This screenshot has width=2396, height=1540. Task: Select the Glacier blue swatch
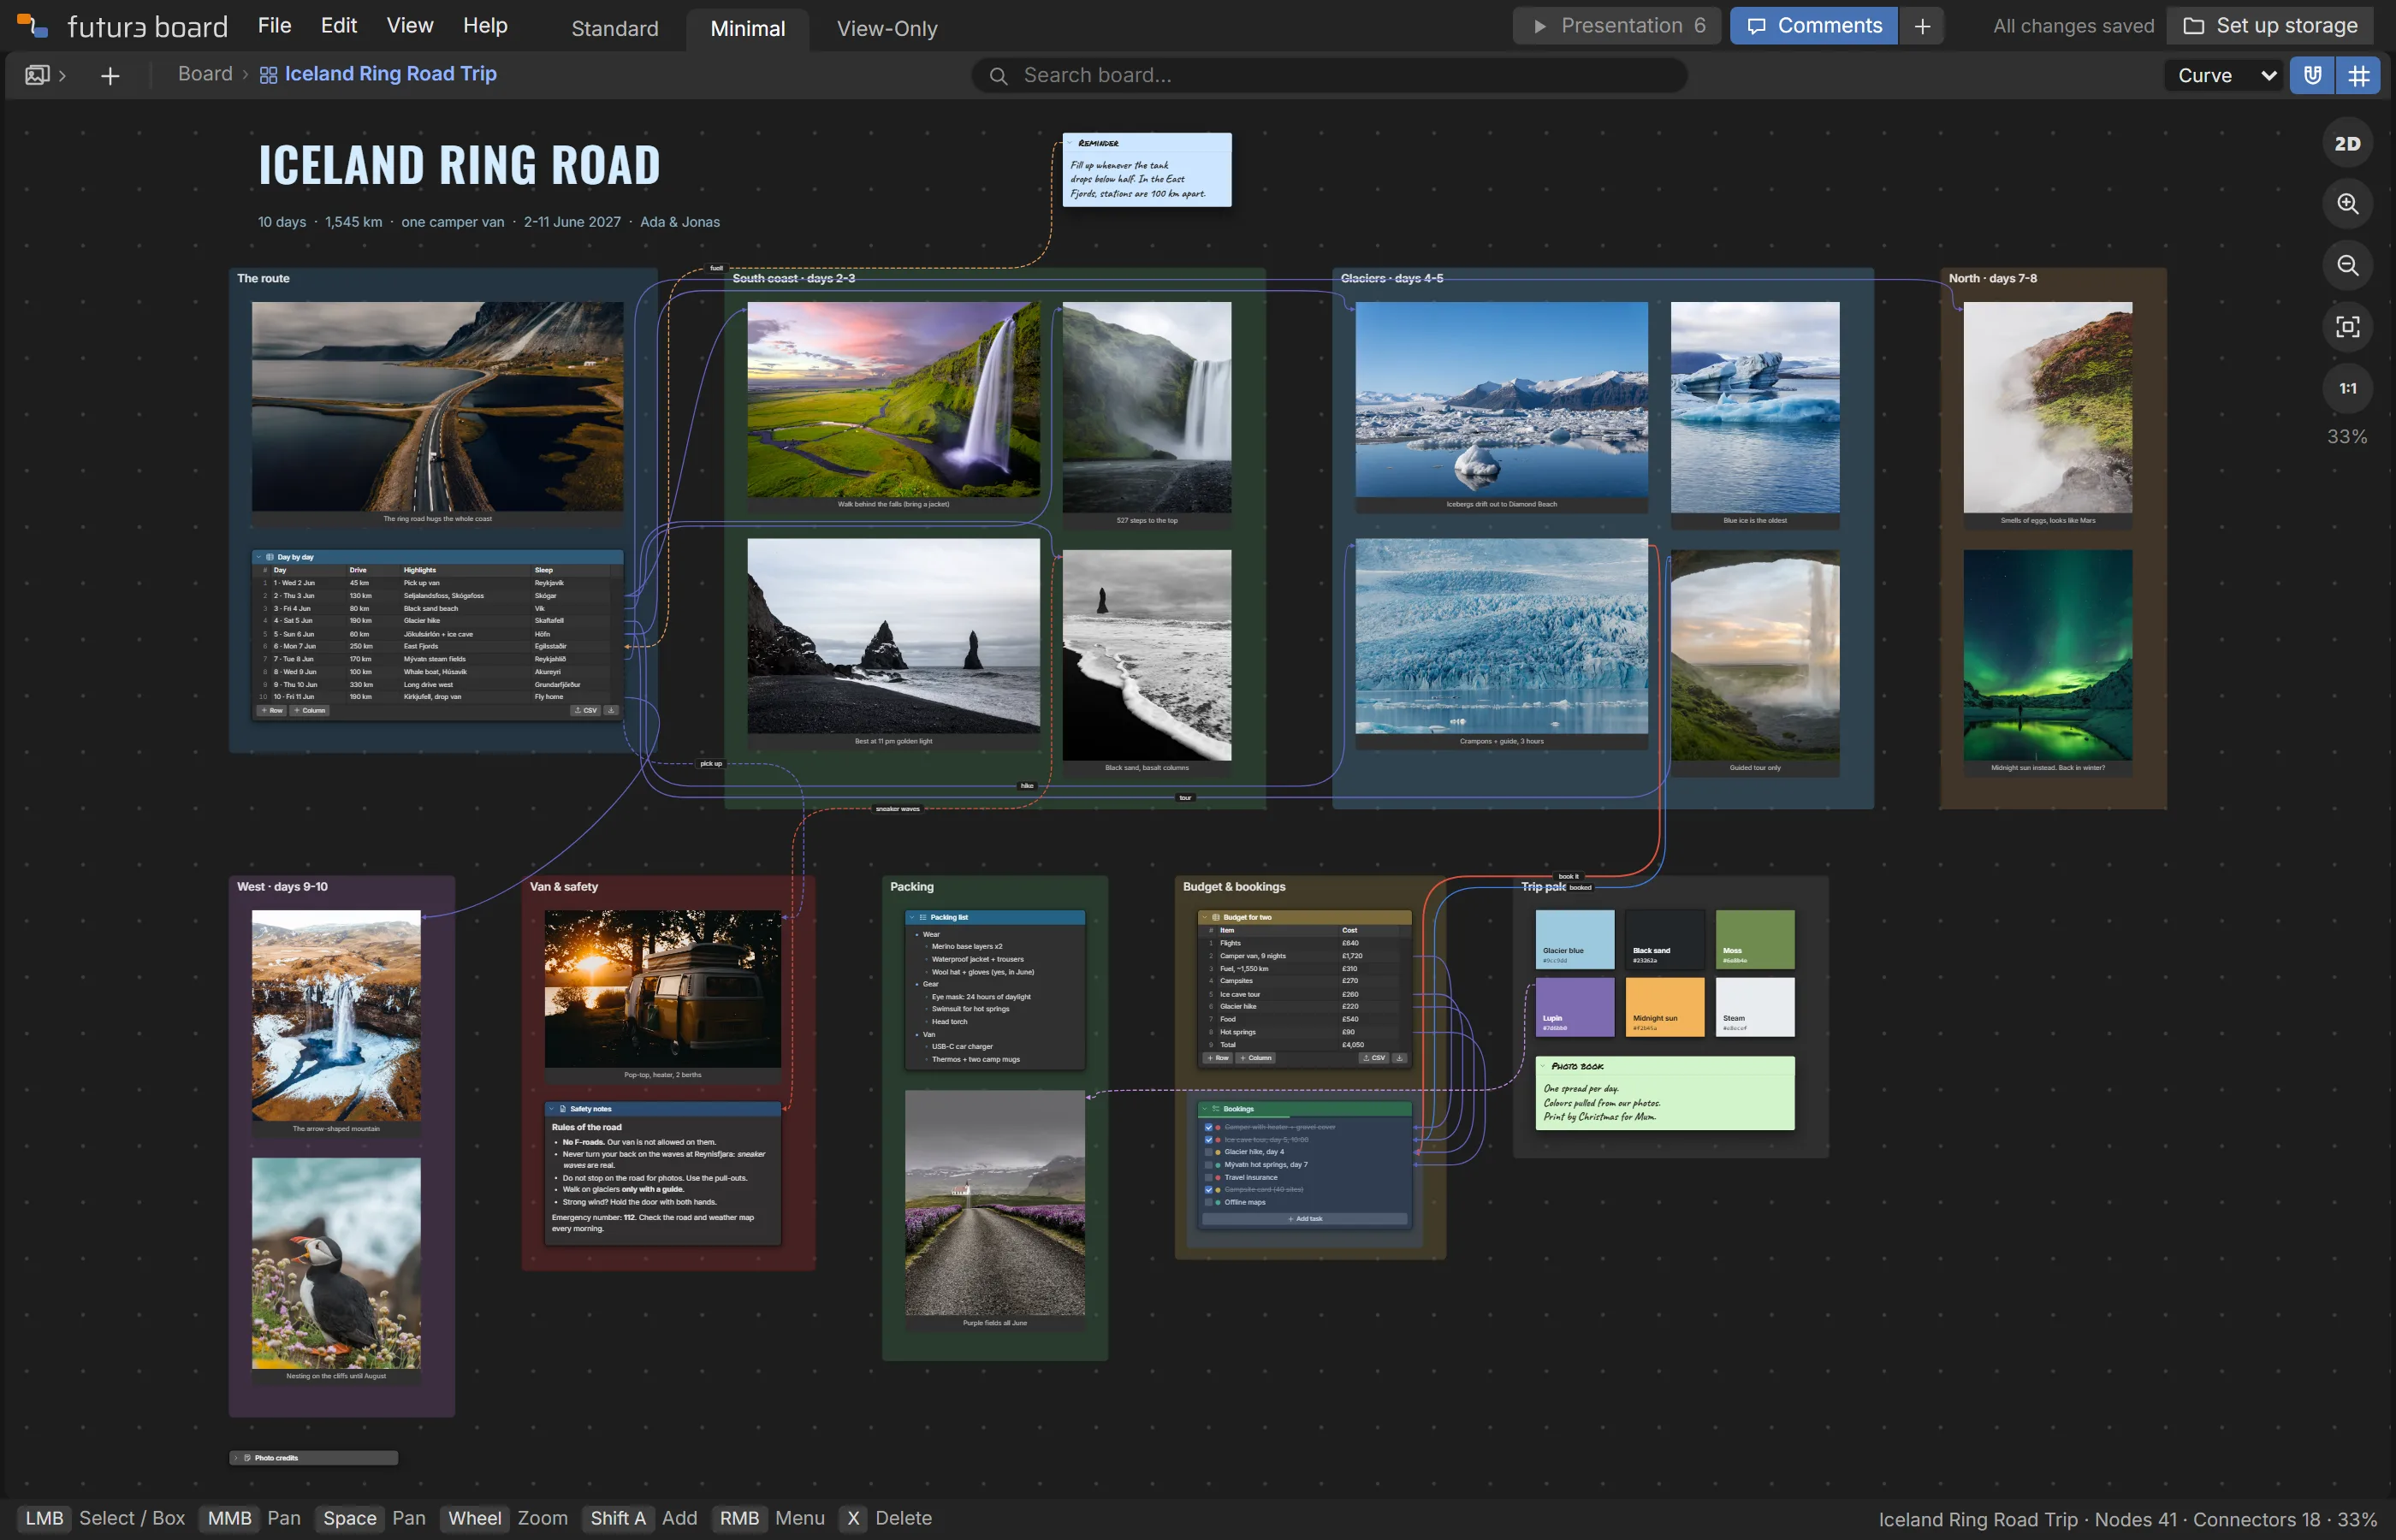(1575, 939)
